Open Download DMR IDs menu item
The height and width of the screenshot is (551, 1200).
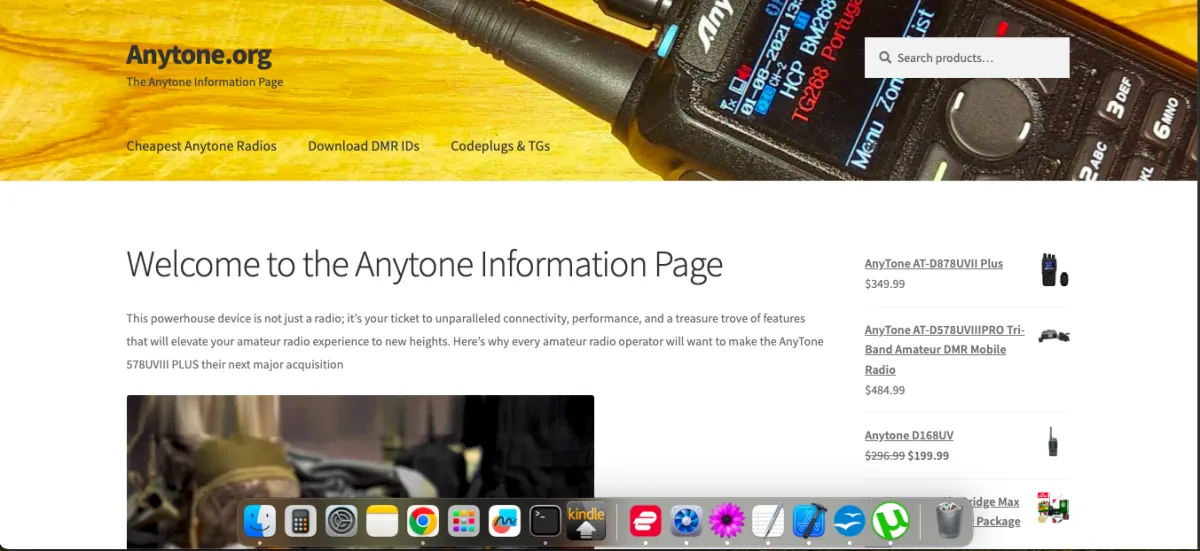pos(363,146)
